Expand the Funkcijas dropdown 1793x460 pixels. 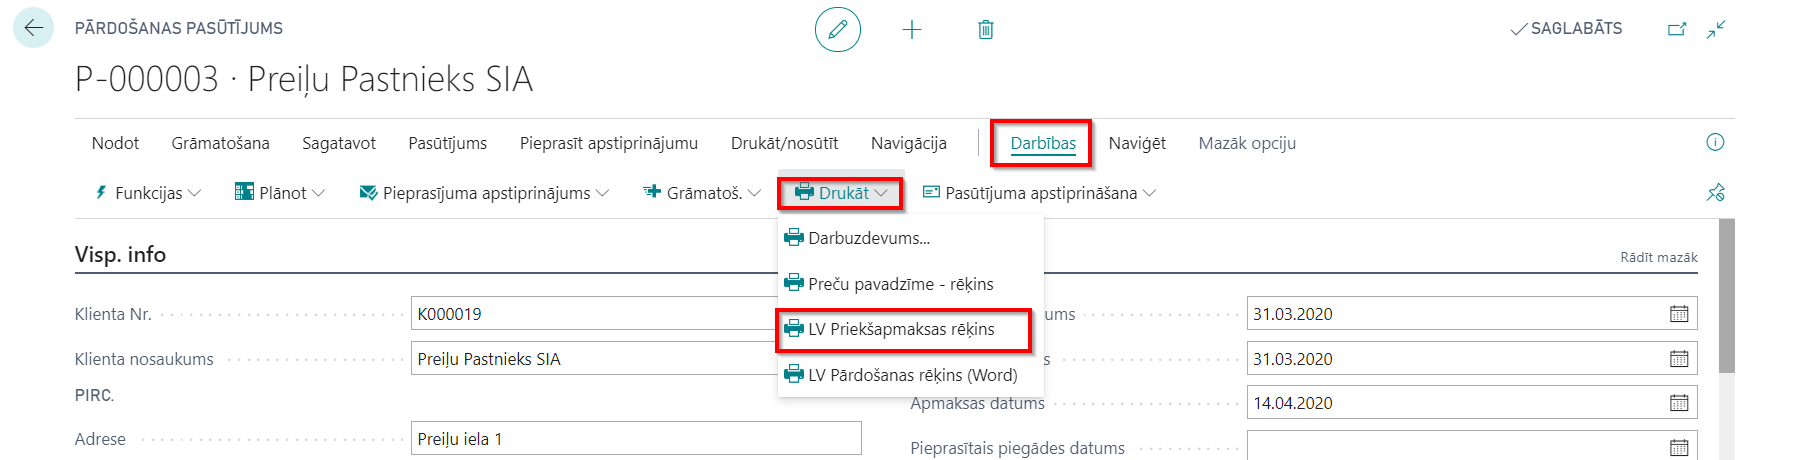point(148,193)
